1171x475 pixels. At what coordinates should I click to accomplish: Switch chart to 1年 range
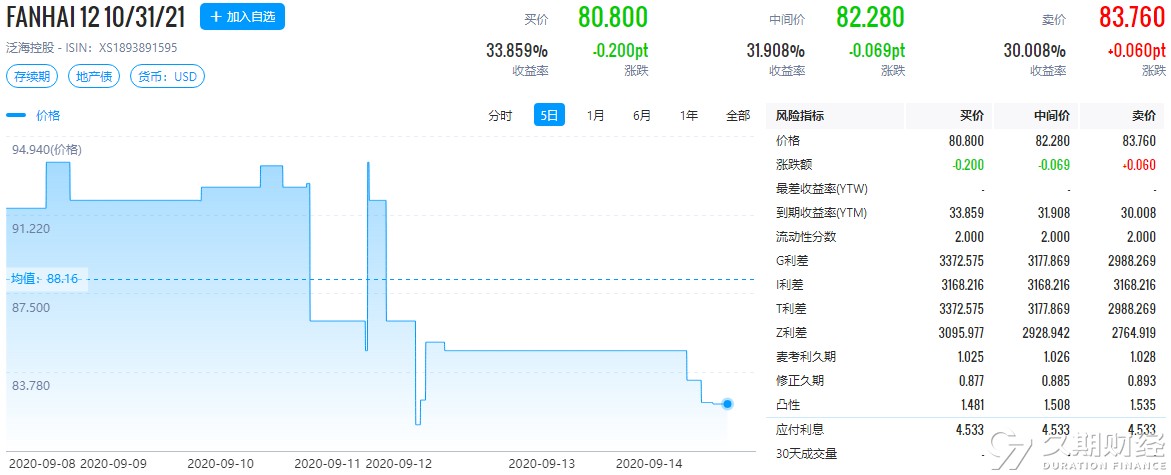tap(689, 116)
